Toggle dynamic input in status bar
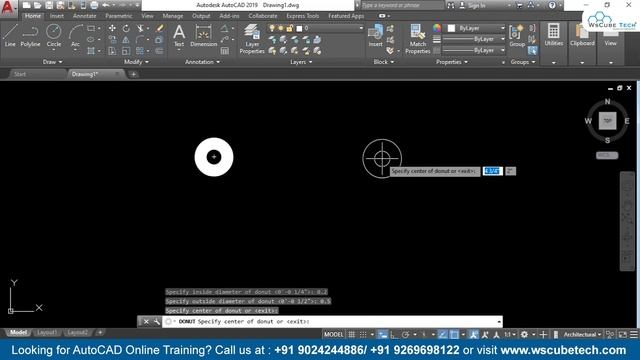 point(382,335)
